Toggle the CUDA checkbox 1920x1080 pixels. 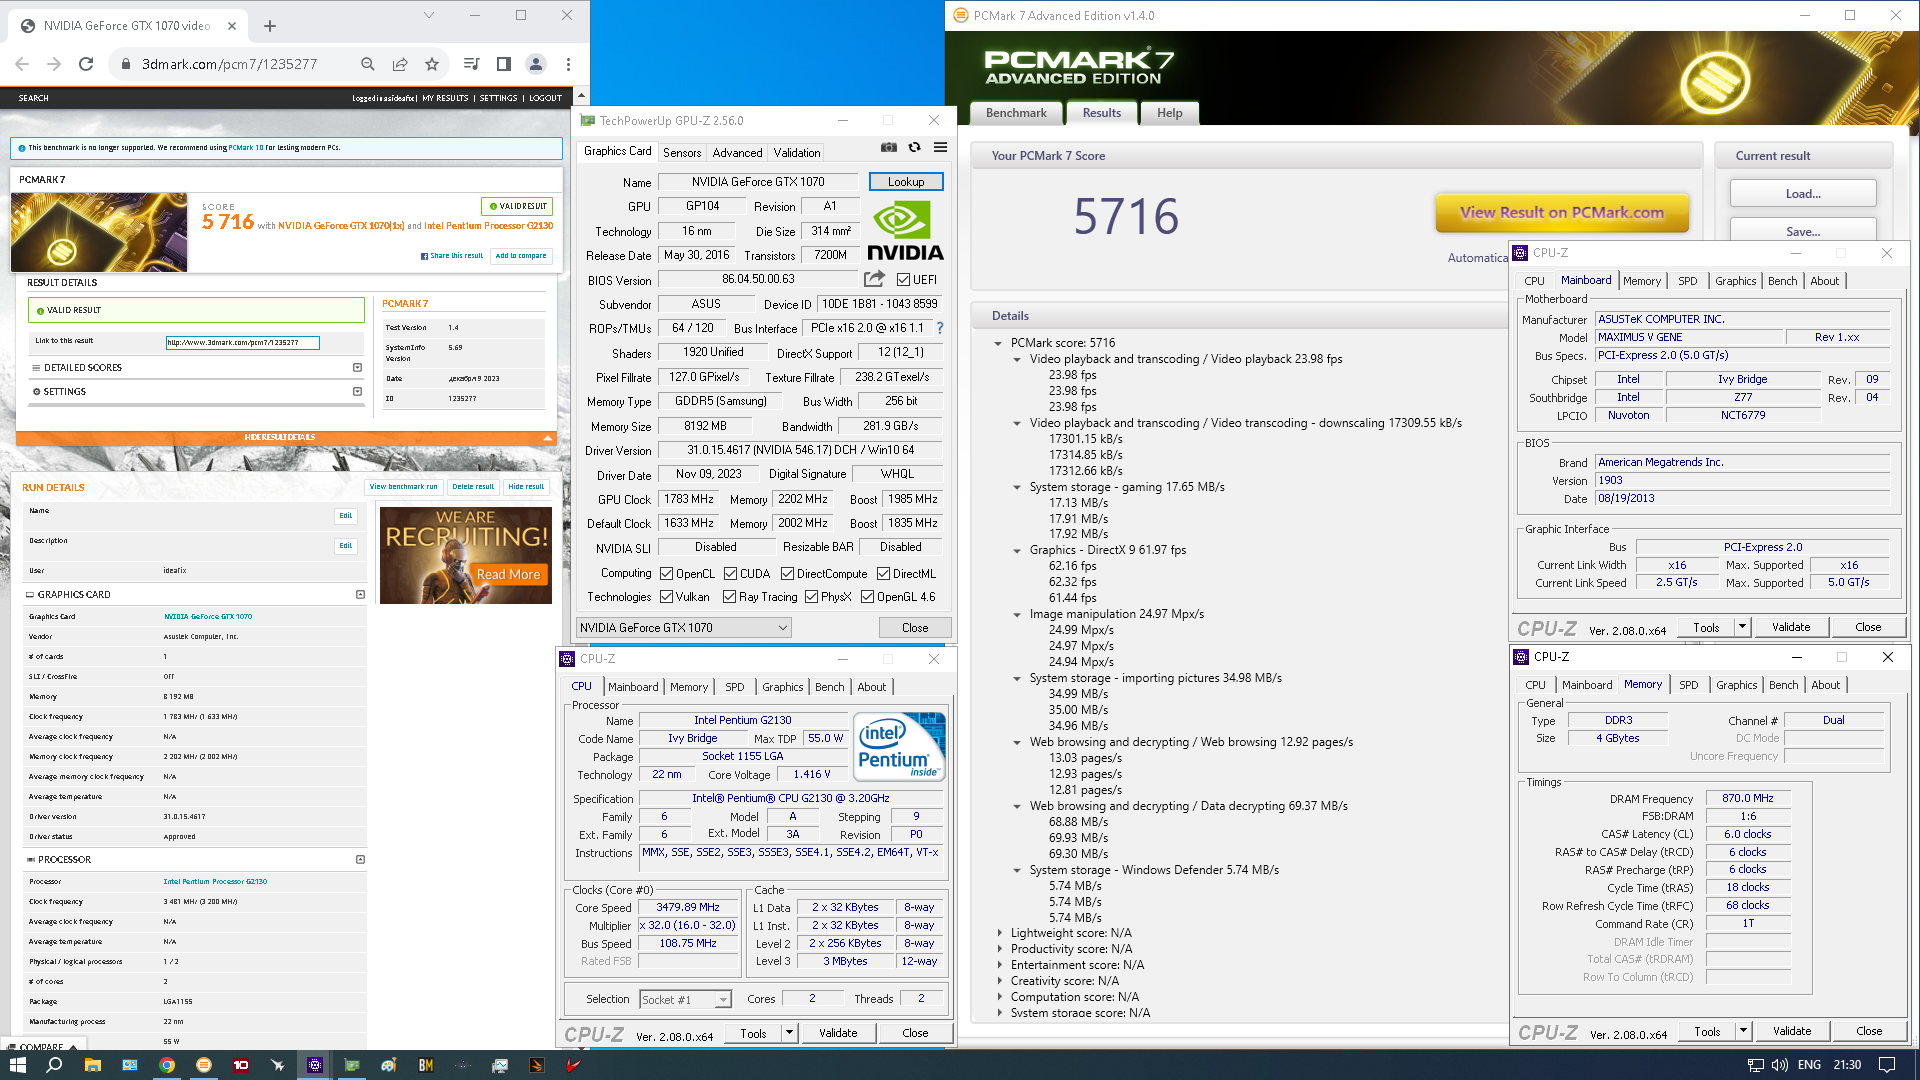(731, 574)
